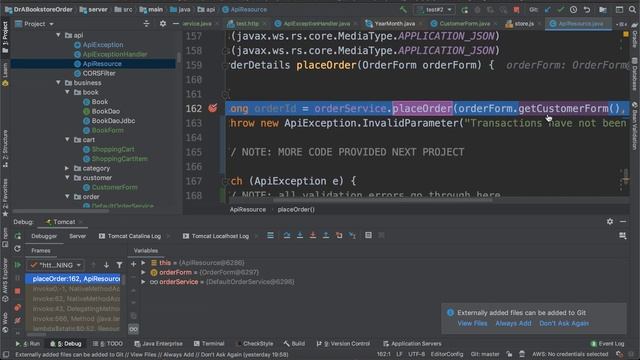
Task: Collapse the api folder
Action: (58, 35)
